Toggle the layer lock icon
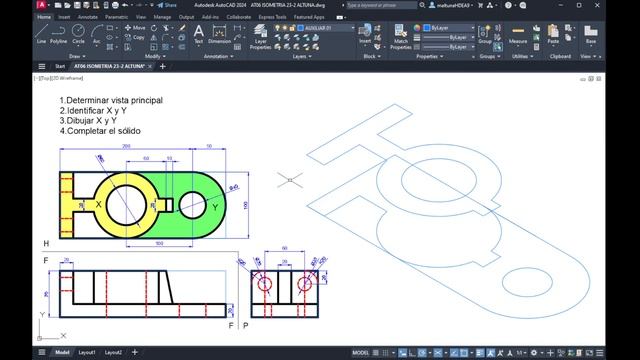The width and height of the screenshot is (640, 360). [292, 28]
